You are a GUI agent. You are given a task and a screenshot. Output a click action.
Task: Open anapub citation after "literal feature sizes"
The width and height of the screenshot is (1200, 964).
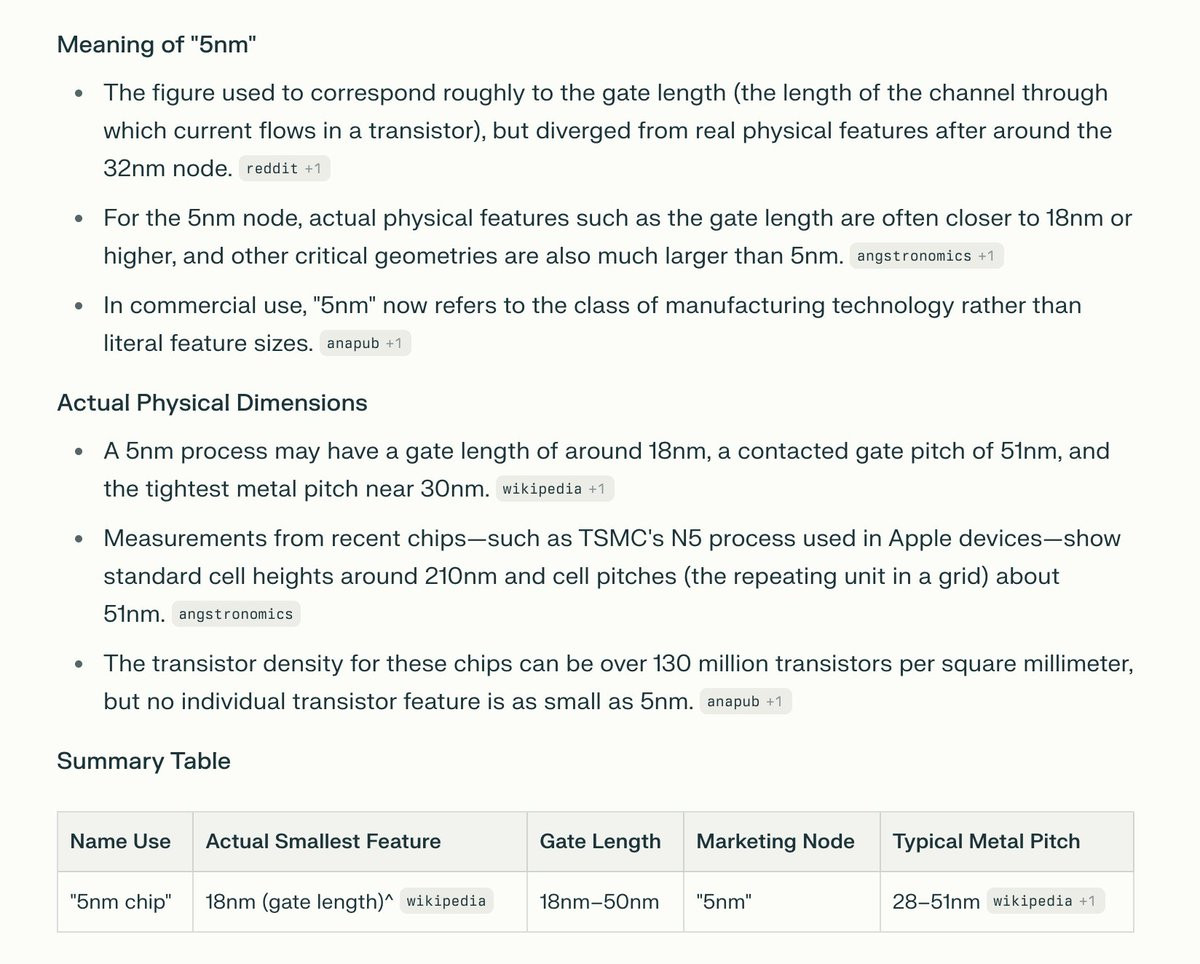pyautogui.click(x=366, y=344)
